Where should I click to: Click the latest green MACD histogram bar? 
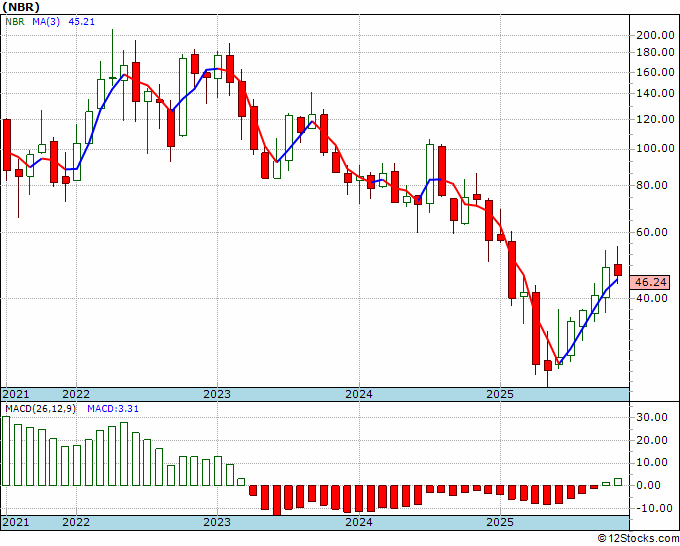[618, 482]
